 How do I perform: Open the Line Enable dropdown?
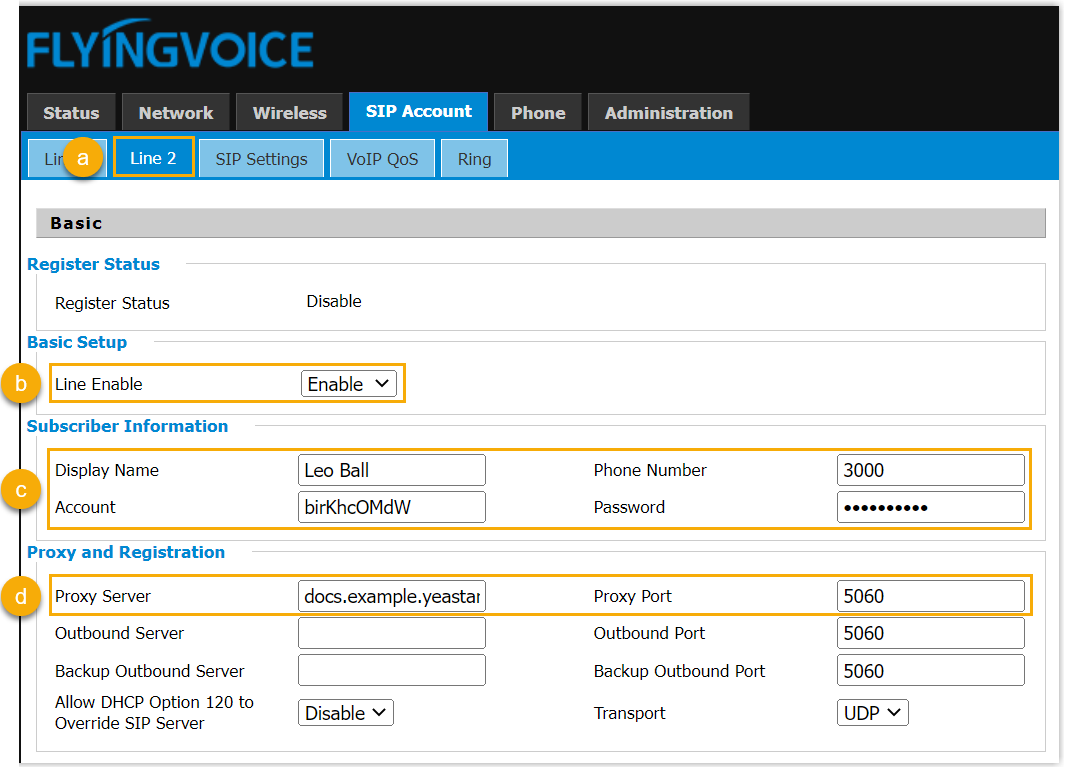click(x=348, y=384)
